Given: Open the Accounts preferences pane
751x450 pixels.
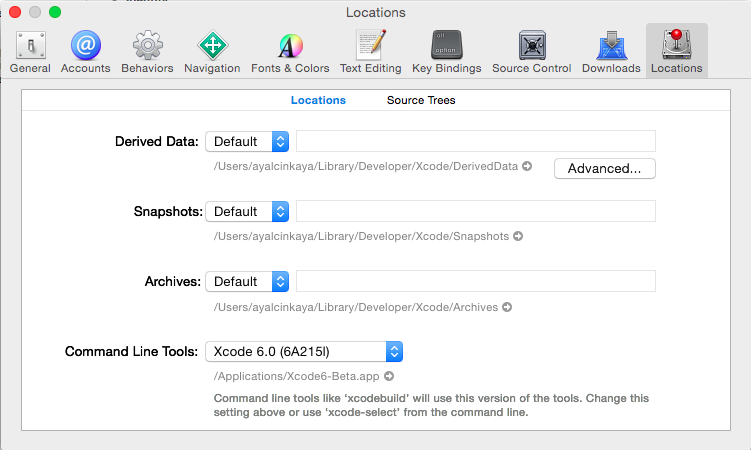Looking at the screenshot, I should click(x=86, y=52).
